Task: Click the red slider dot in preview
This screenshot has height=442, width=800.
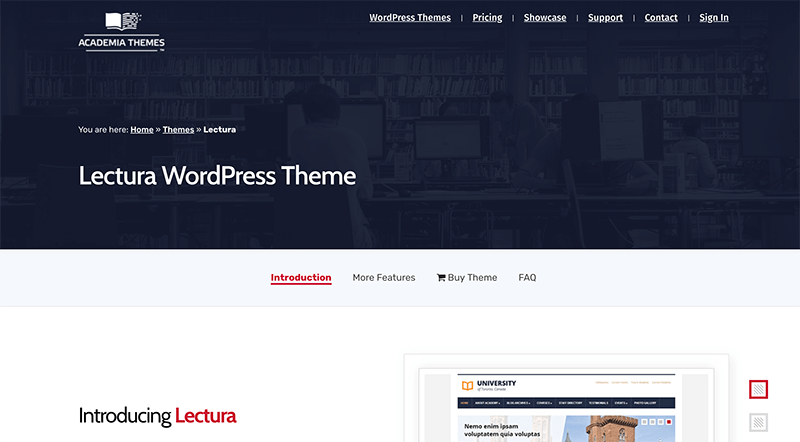Action: 669,422
